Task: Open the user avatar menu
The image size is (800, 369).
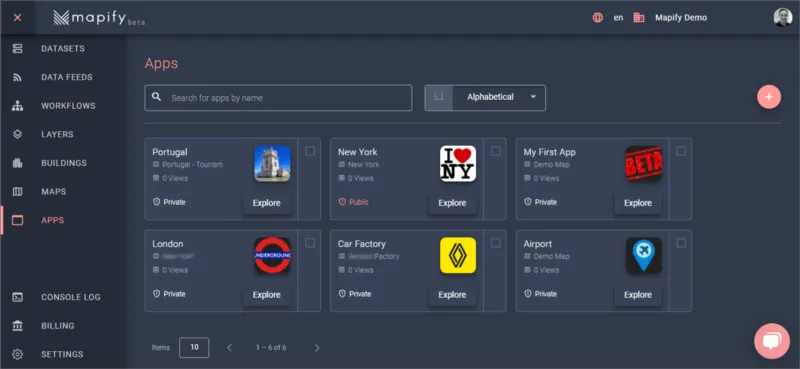Action: pos(783,17)
